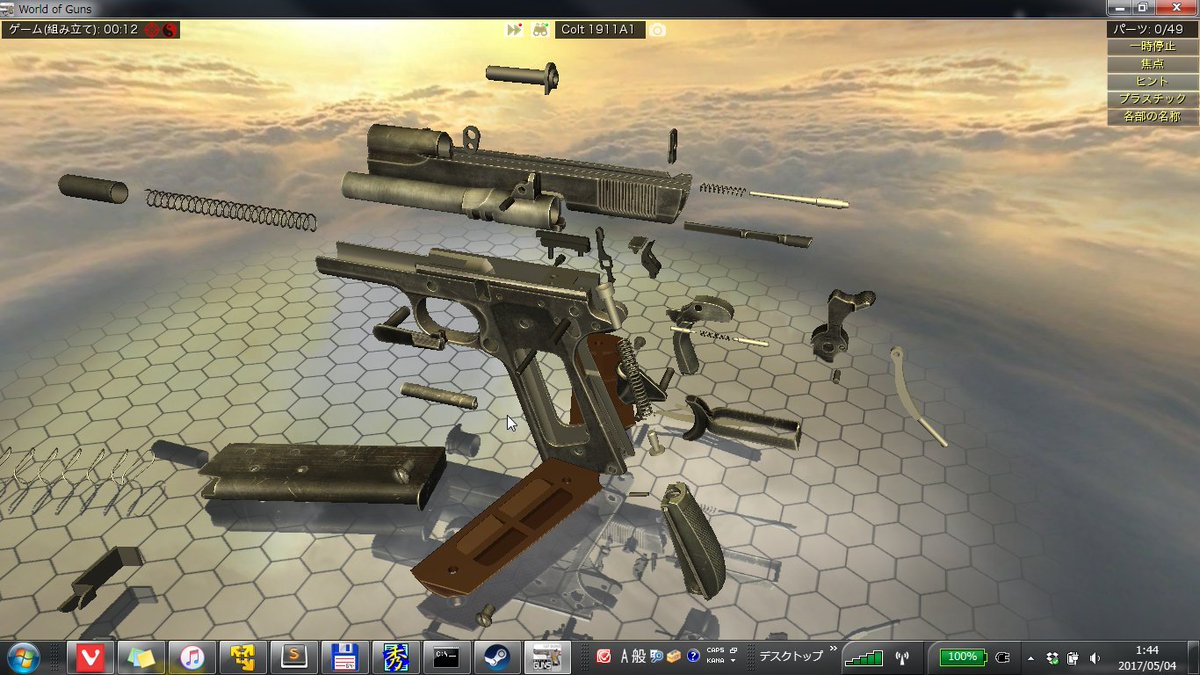Select the recoil spring plug cylinder at left
Screen dimensions: 1200x675
tap(92, 188)
